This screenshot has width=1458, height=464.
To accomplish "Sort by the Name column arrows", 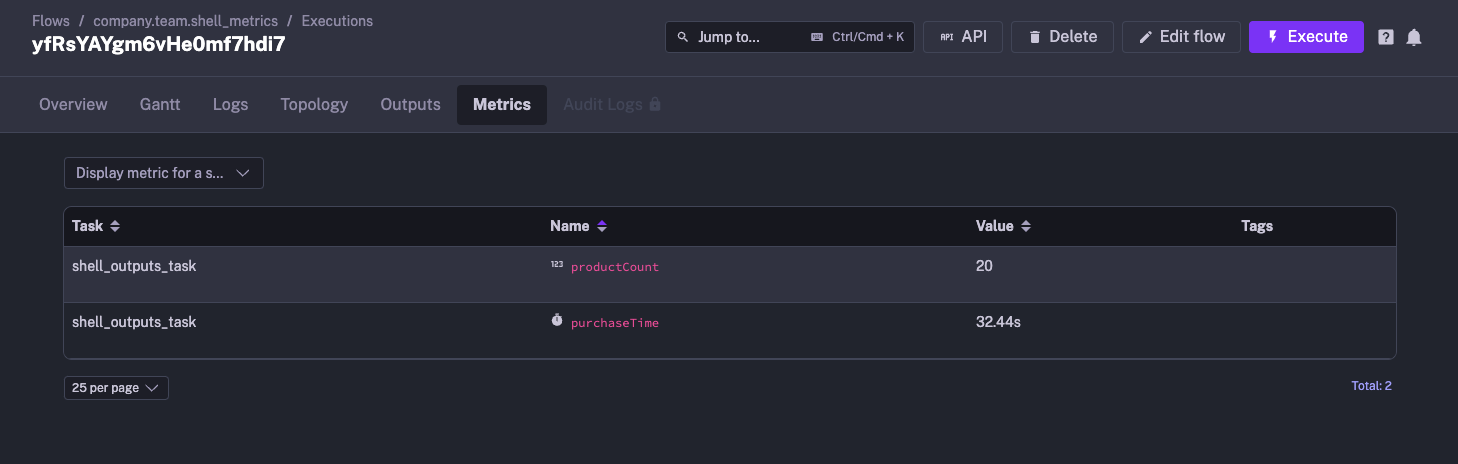I will pyautogui.click(x=602, y=227).
